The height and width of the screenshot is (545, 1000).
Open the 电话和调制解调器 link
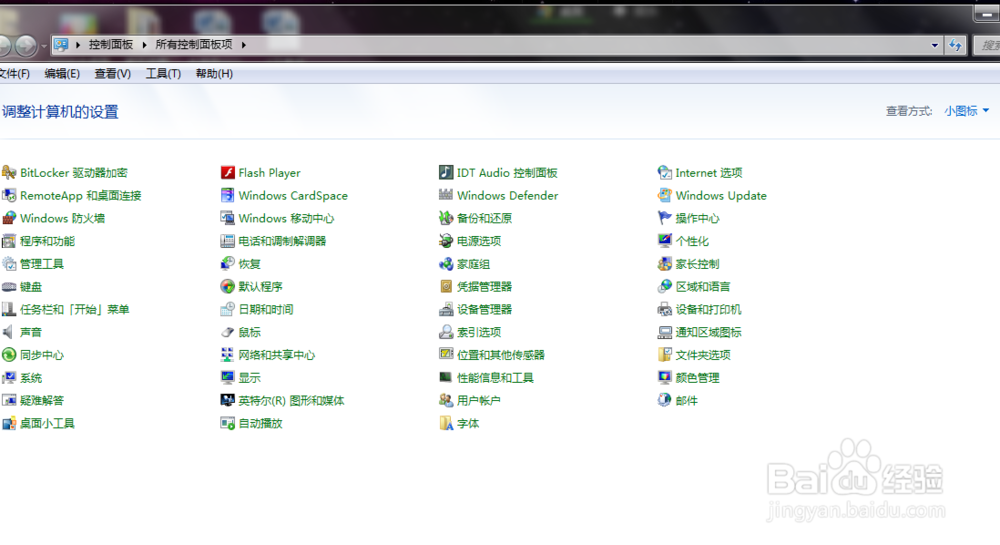283,241
